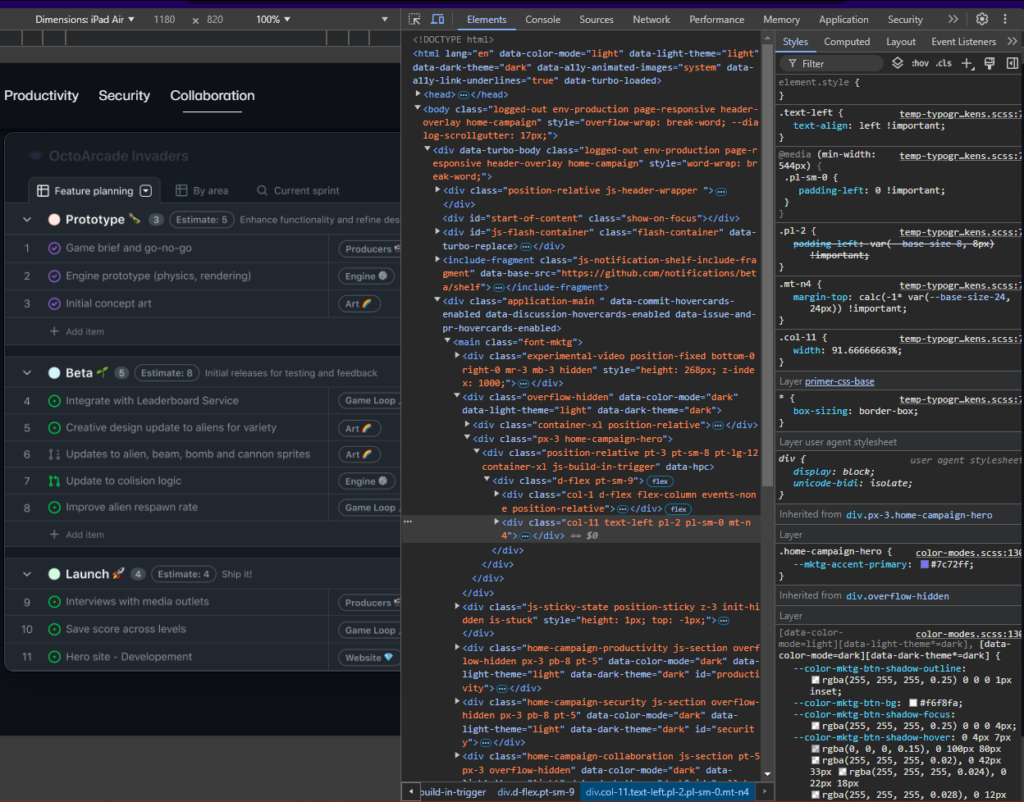This screenshot has height=802, width=1024.
Task: Open the #7c72ff color swatch
Action: pos(924,565)
